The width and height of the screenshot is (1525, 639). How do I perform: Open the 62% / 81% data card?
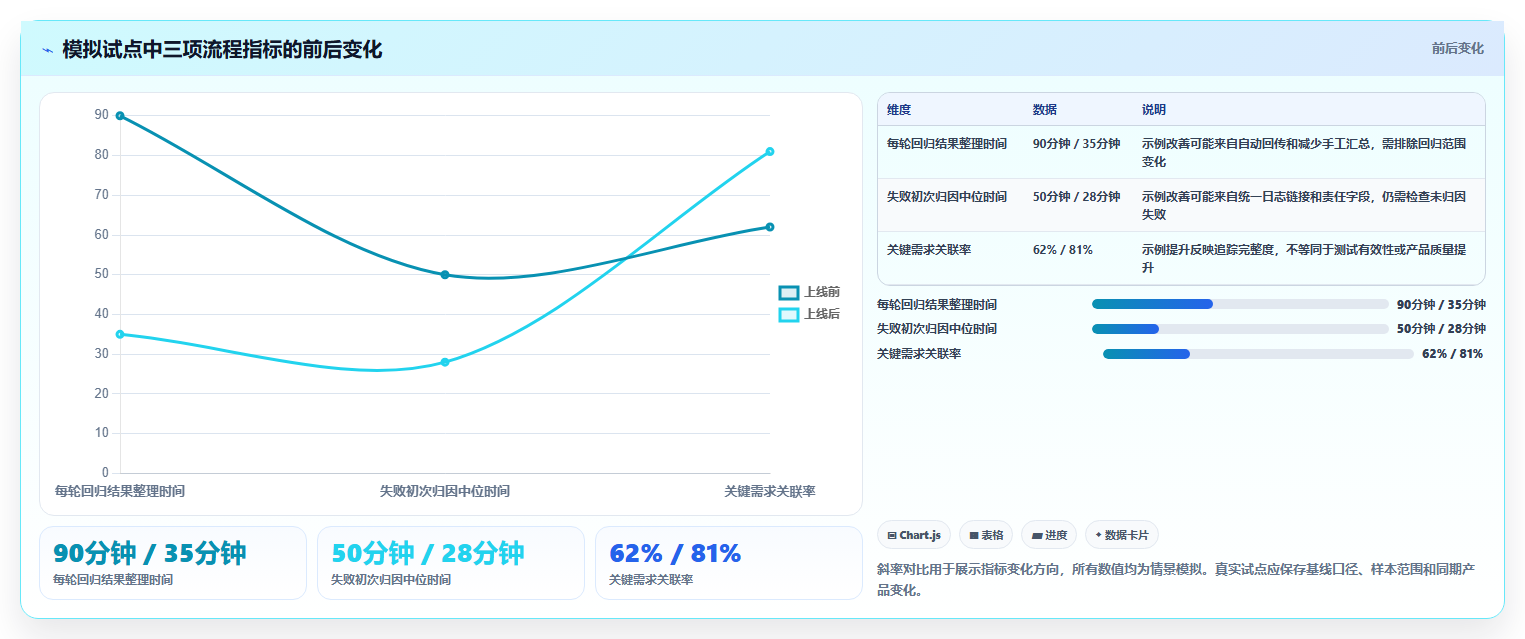point(729,563)
